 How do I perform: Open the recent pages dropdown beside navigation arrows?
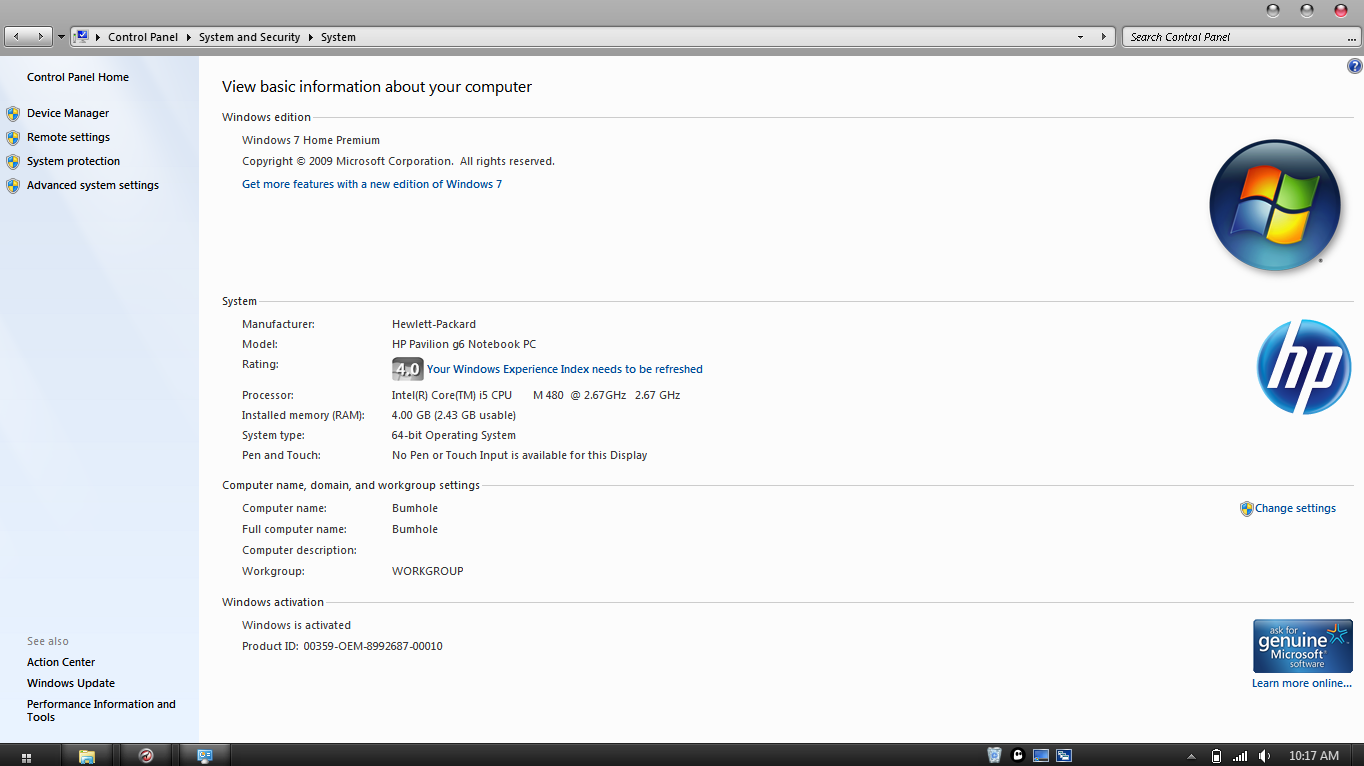[x=61, y=37]
